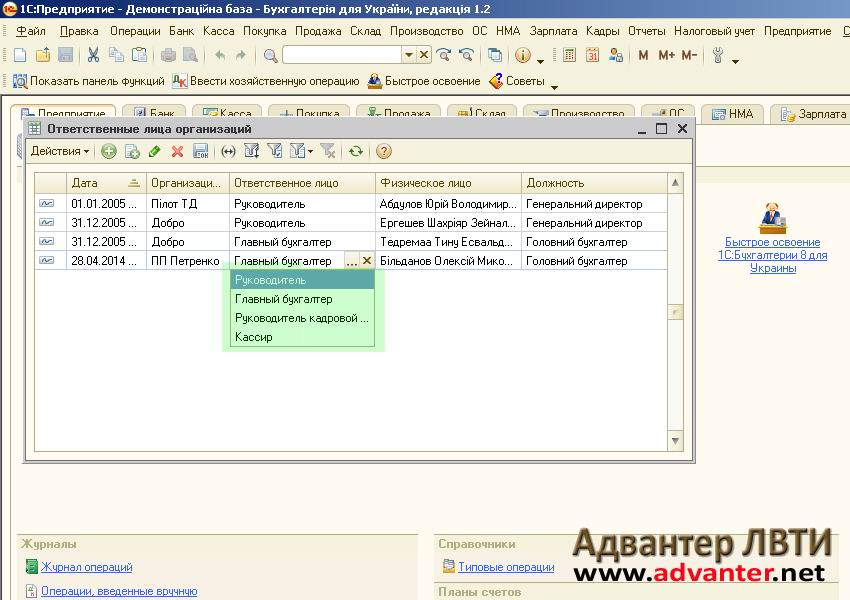
Task: Open the Отчеты menu
Action: (x=646, y=31)
